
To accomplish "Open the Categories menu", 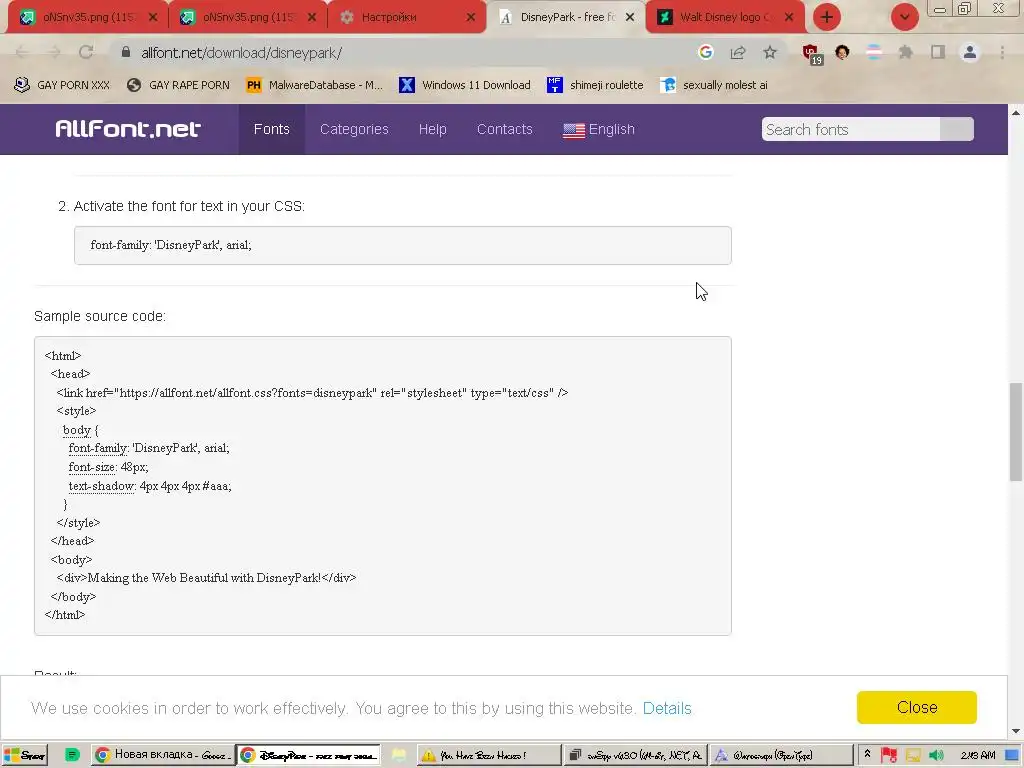I will (354, 129).
